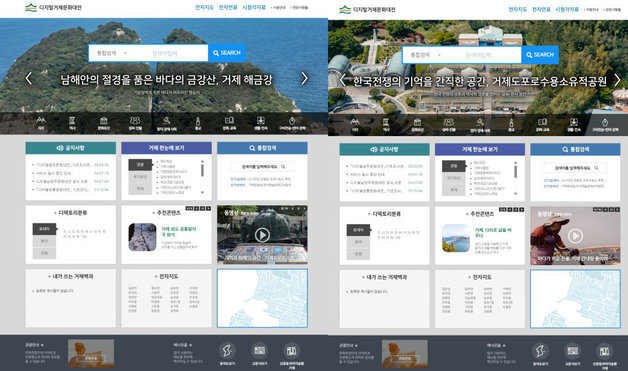Click the rightmost round footer icon, right page
This screenshot has height=371, width=628.
tap(605, 351)
